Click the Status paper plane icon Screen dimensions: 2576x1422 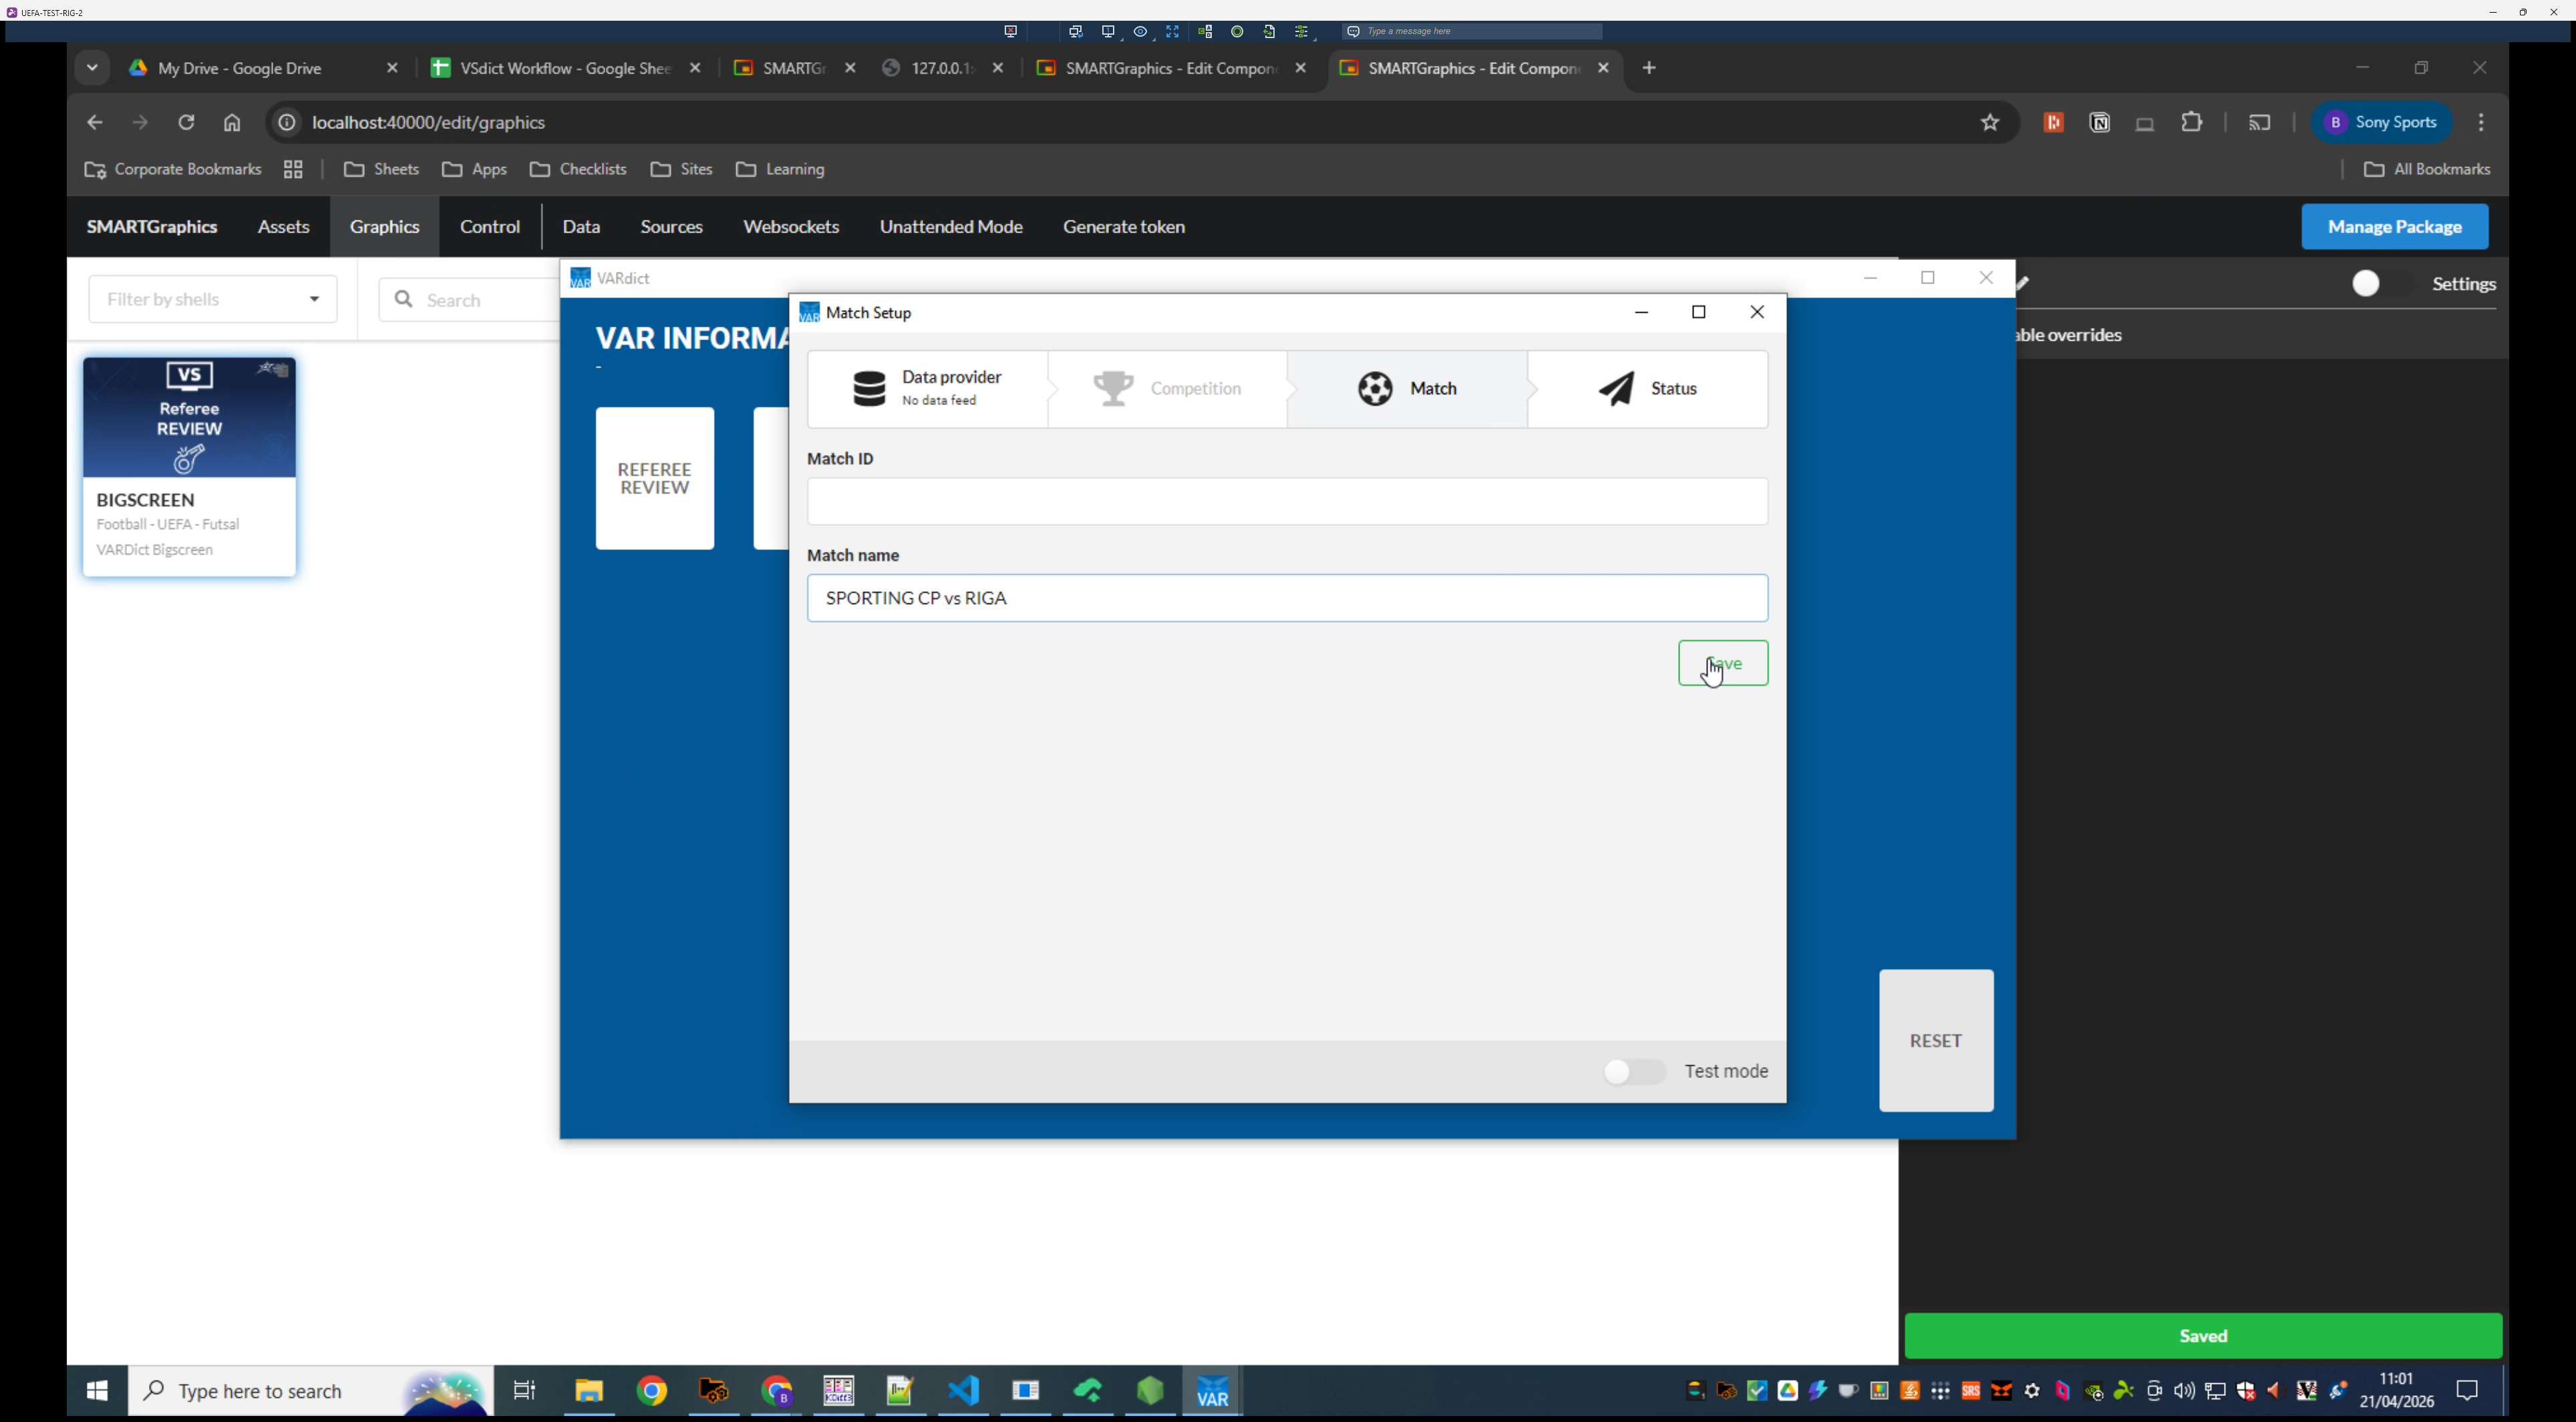[1616, 388]
